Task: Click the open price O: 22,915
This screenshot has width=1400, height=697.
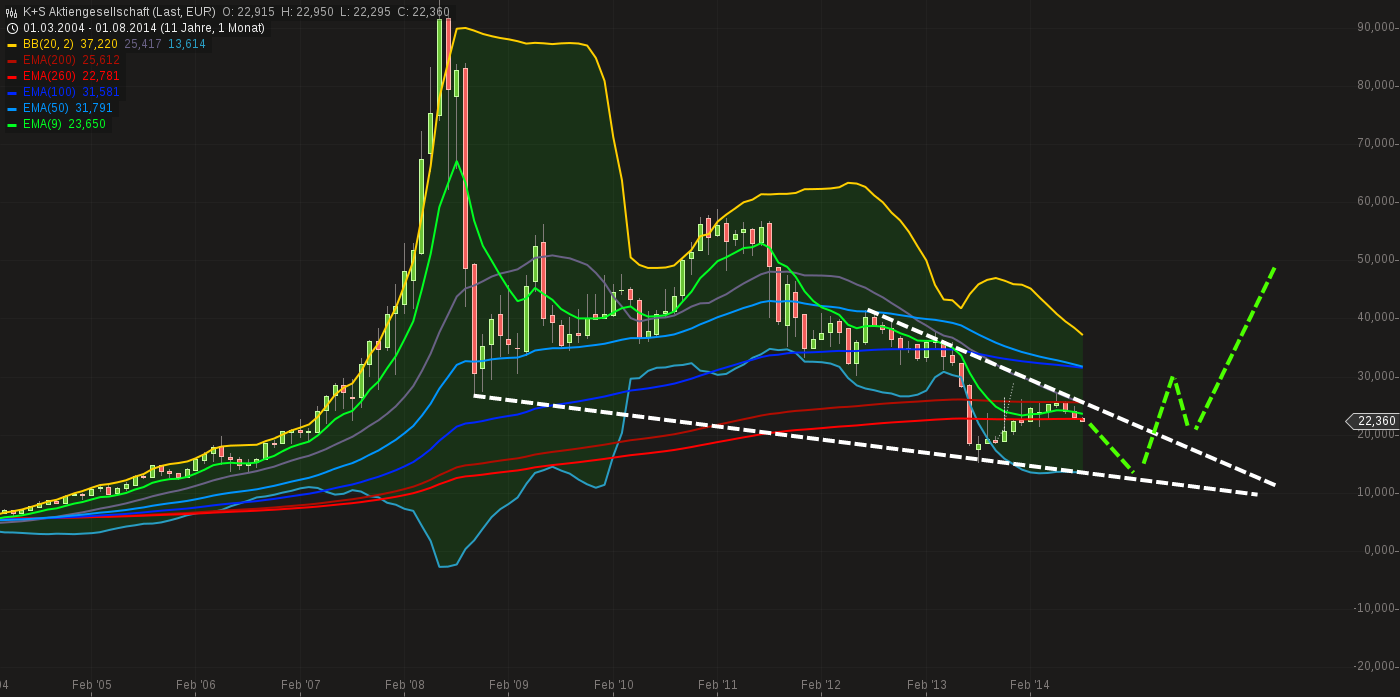Action: pyautogui.click(x=248, y=12)
